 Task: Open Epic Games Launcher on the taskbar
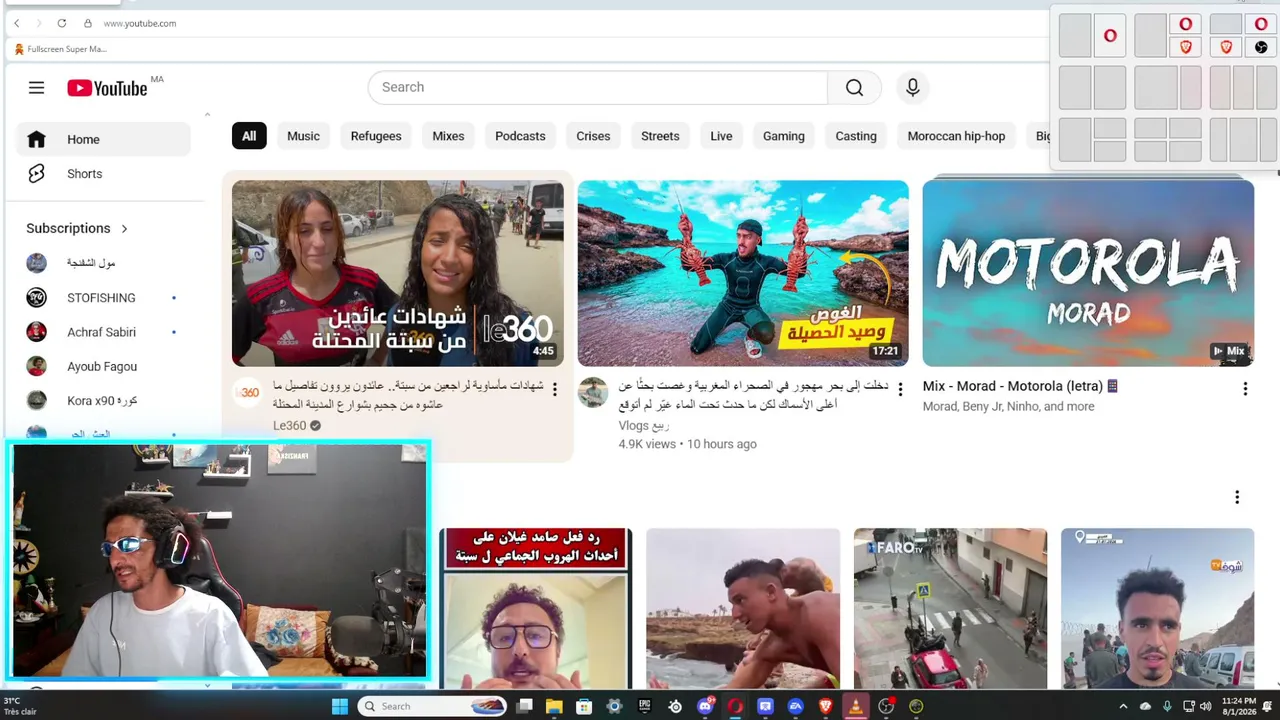click(x=645, y=706)
